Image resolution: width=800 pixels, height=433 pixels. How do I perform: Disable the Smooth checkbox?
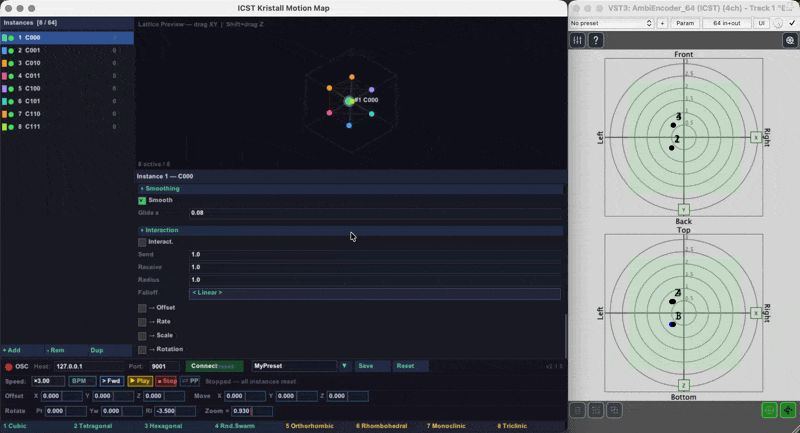click(142, 200)
